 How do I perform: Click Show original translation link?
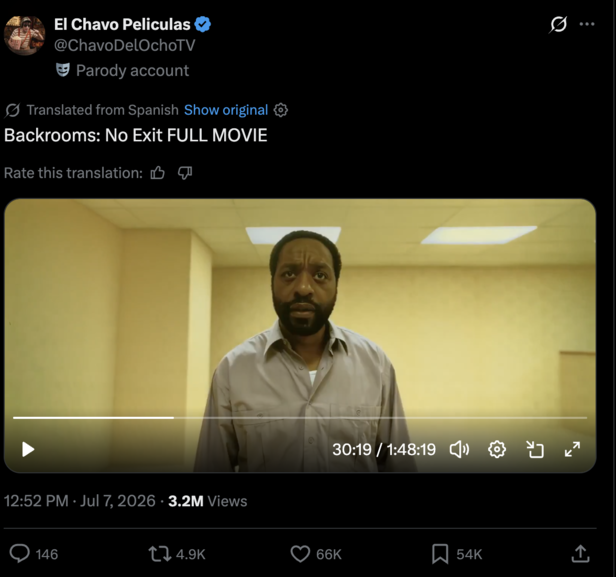coord(226,110)
